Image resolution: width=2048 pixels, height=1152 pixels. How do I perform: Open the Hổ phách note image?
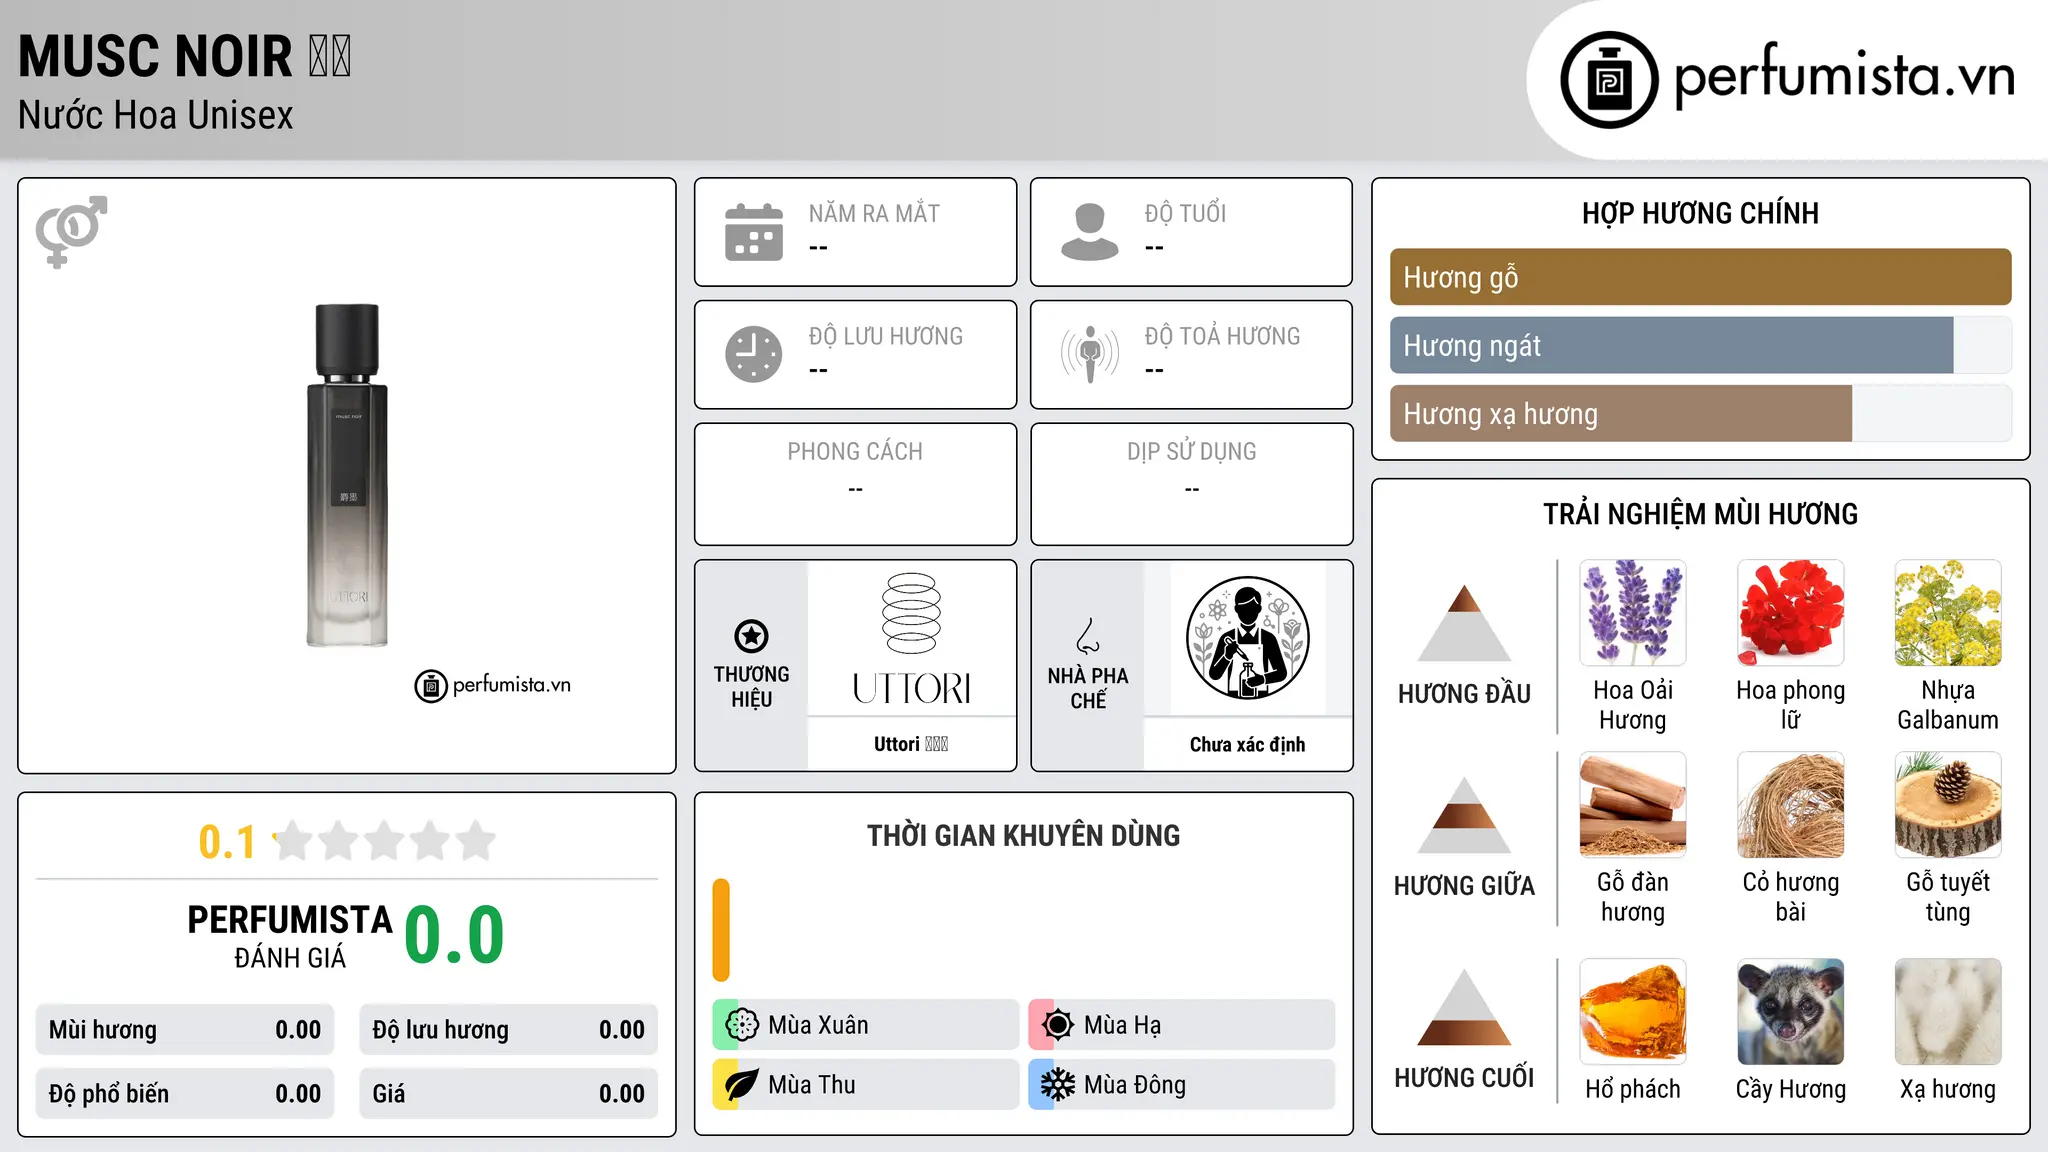[x=1633, y=1012]
